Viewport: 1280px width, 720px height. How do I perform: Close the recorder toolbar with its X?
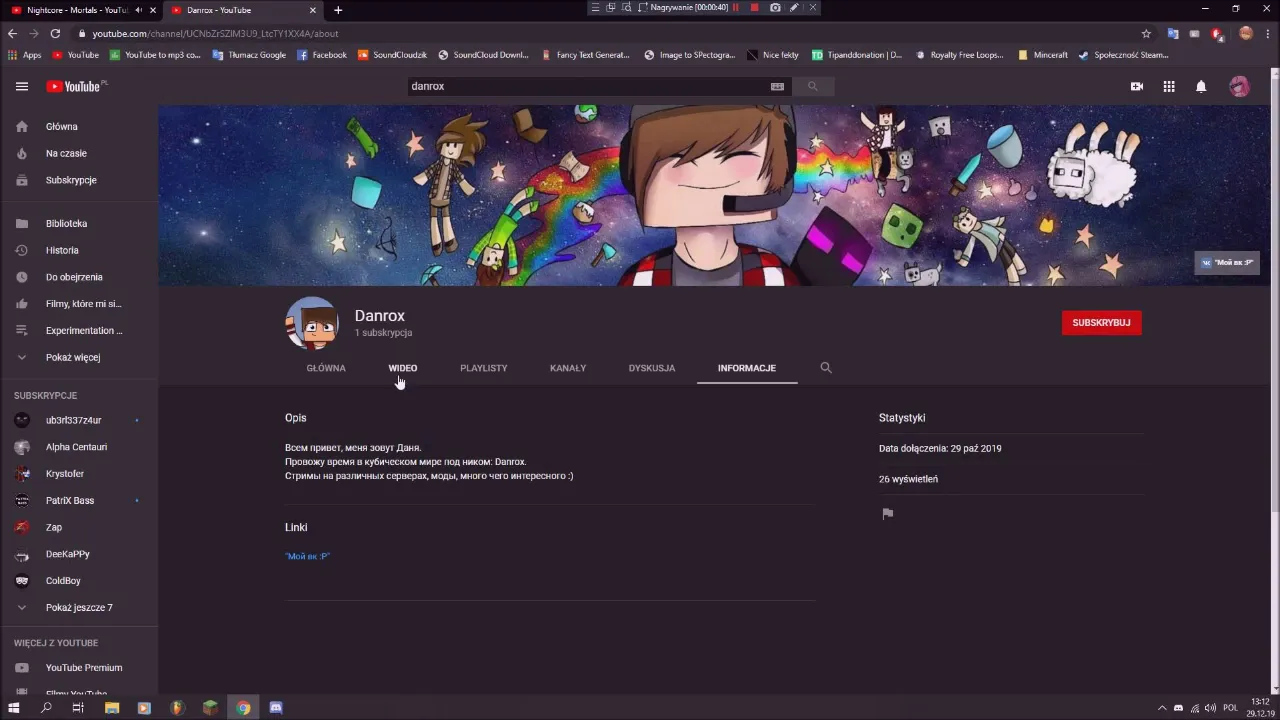pyautogui.click(x=812, y=7)
